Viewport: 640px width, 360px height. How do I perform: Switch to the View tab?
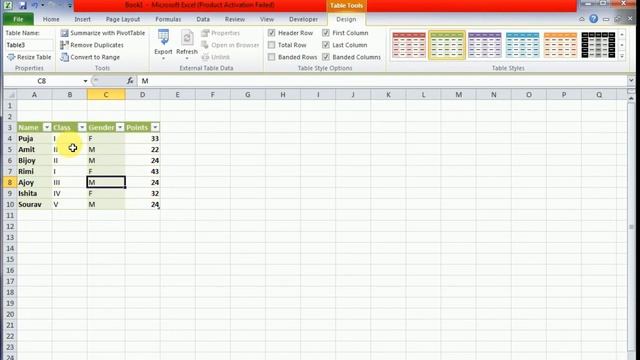(x=267, y=19)
